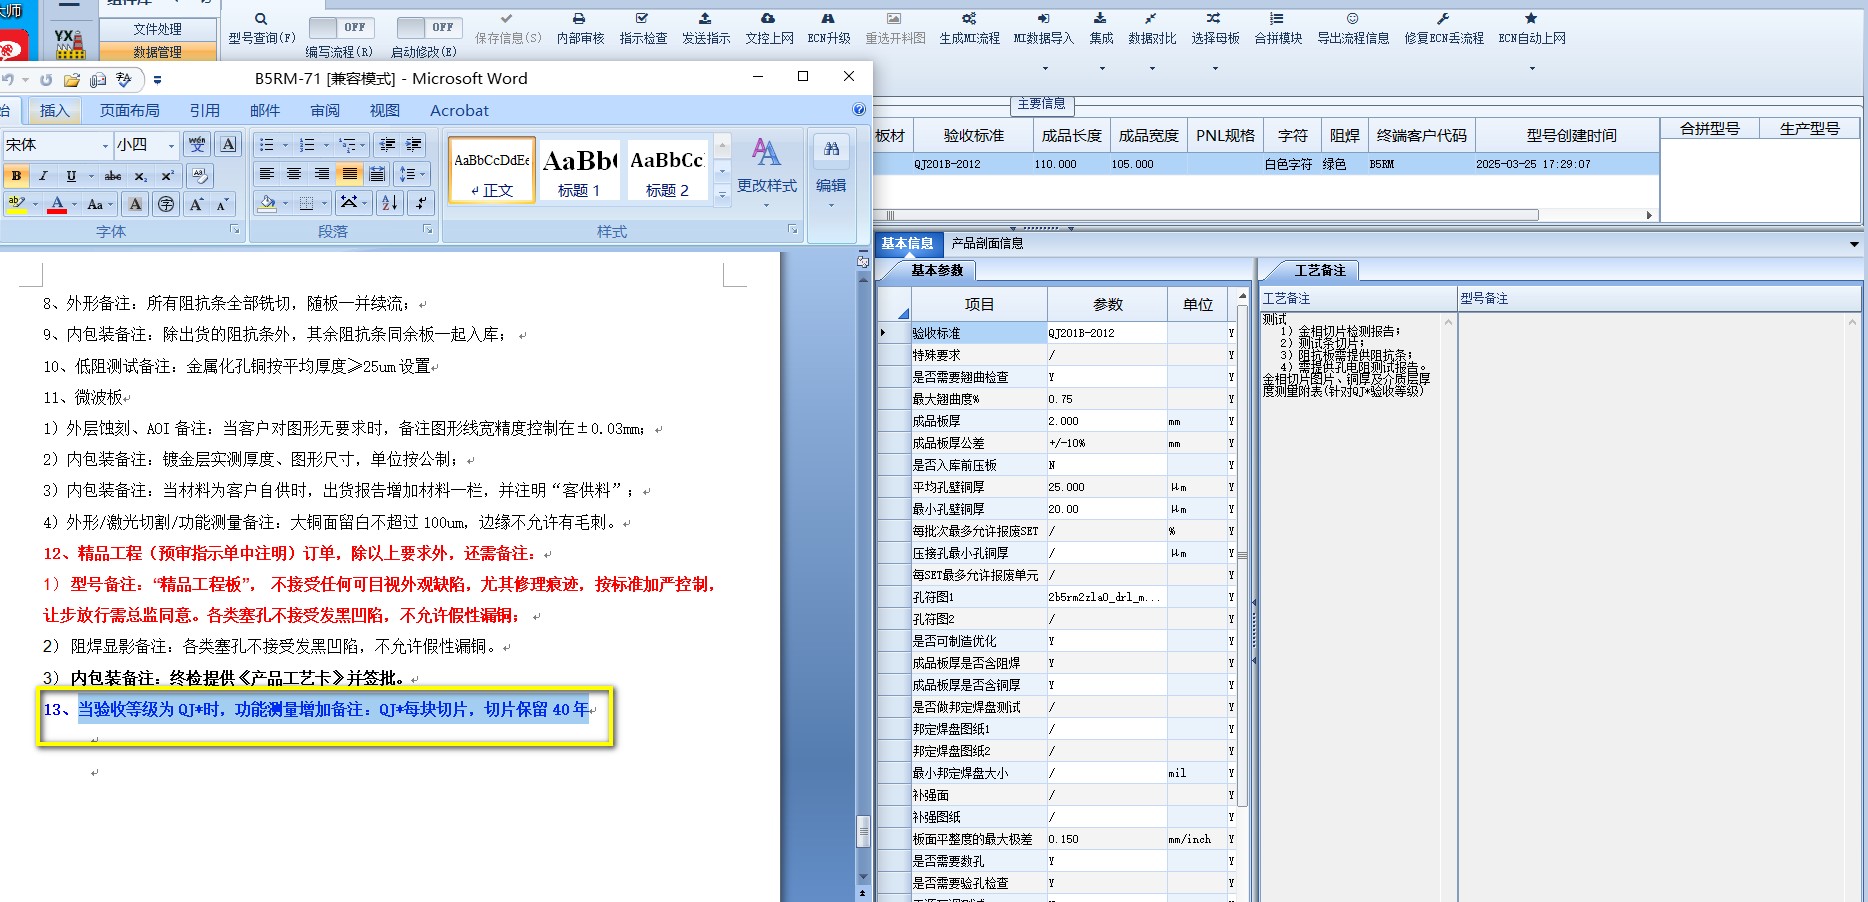Open the Acrobat ribbon tab

tap(459, 111)
